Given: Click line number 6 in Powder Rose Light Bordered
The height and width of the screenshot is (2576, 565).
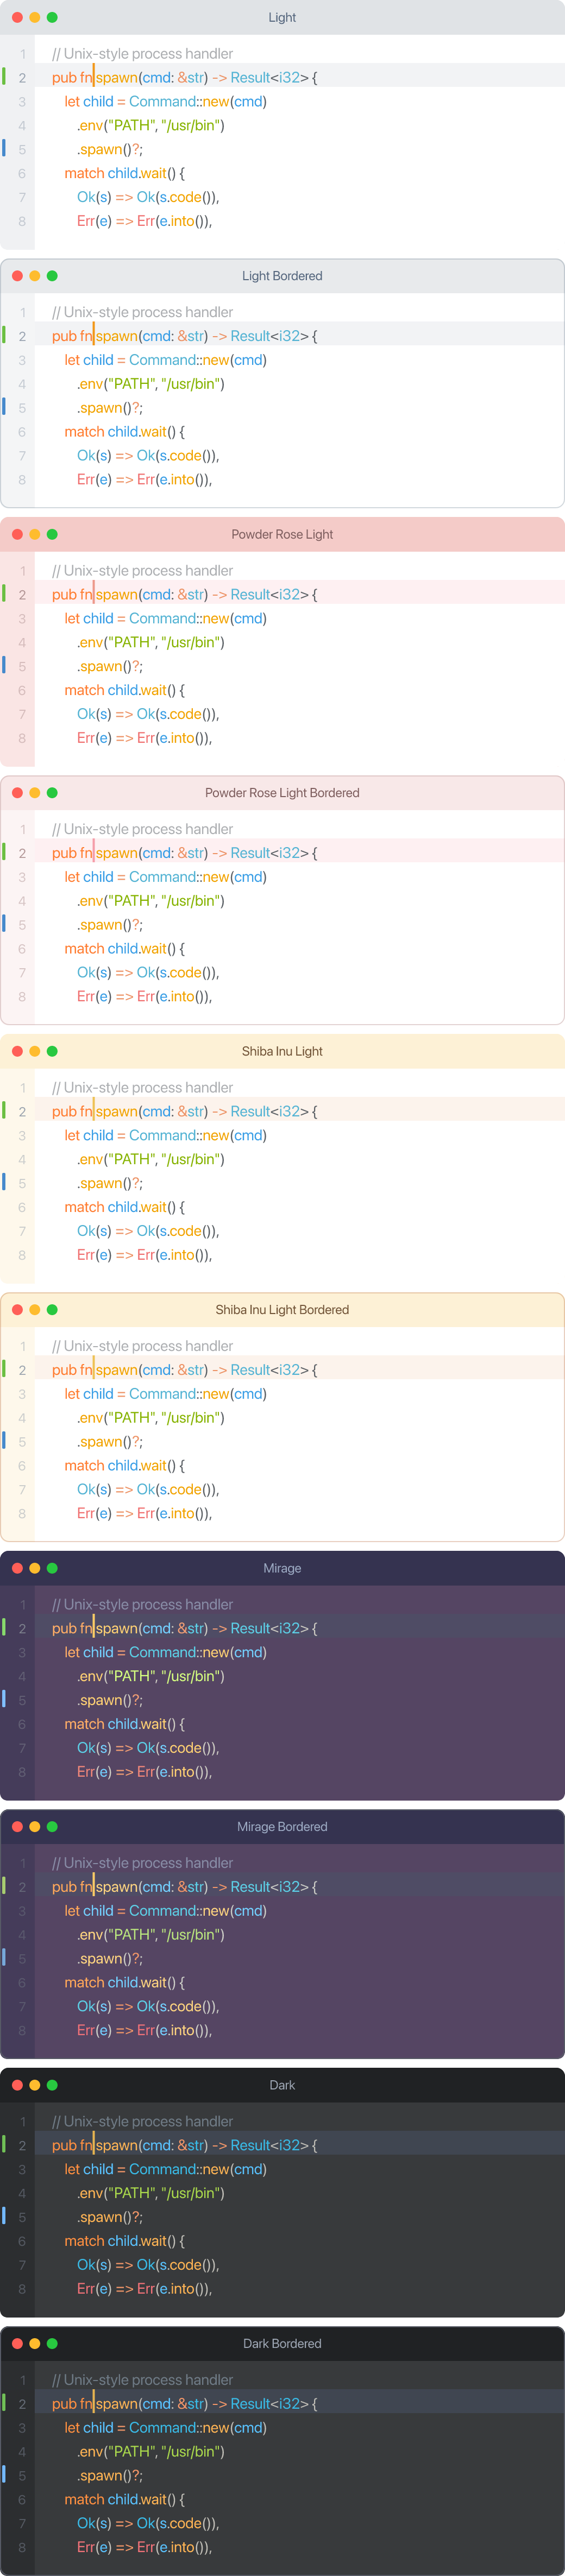Looking at the screenshot, I should click(x=22, y=949).
